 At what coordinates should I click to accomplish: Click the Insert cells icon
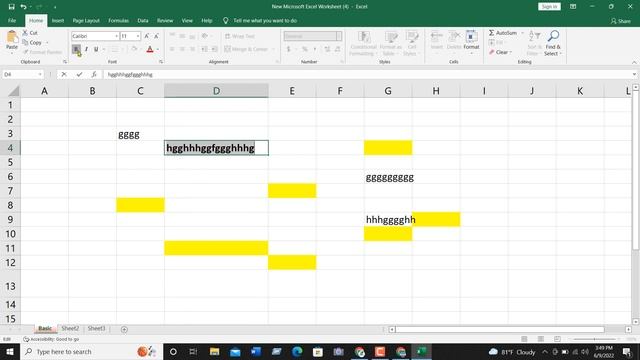(x=436, y=40)
